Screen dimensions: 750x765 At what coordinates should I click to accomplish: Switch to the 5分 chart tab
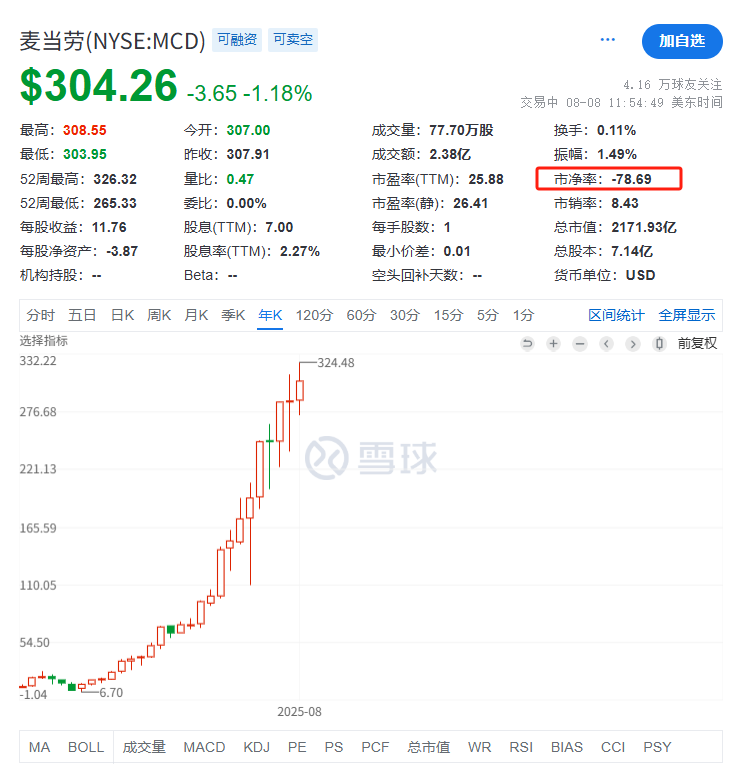487,315
